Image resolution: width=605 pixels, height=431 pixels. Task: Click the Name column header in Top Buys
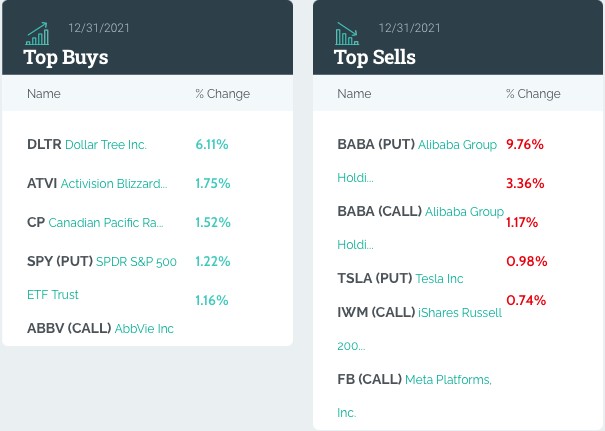pyautogui.click(x=44, y=94)
